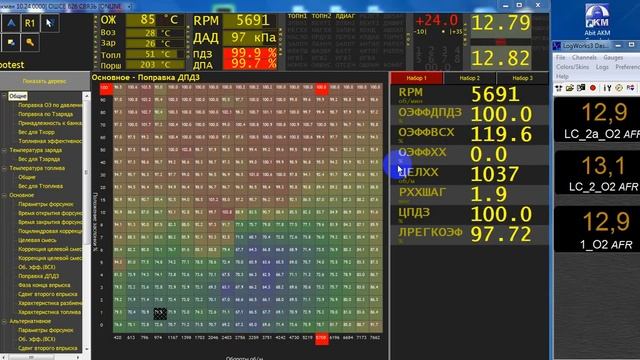Click the Показать дерево button
This screenshot has height=360, width=640.
44,81
